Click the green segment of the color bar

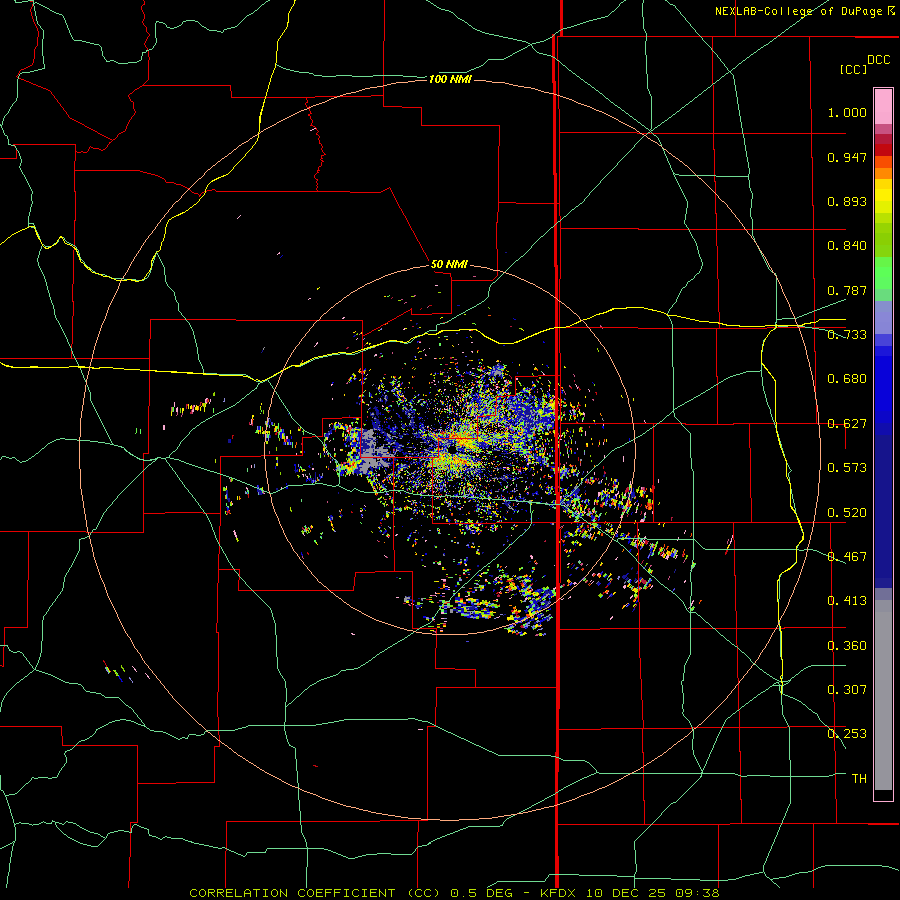click(x=883, y=273)
